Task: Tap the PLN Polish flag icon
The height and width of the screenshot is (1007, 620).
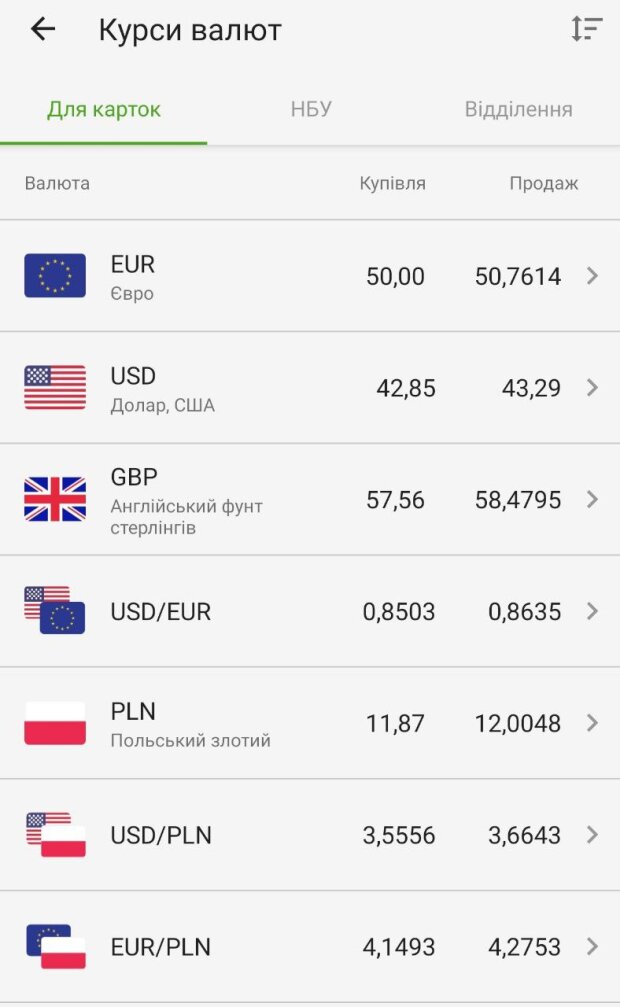Action: pos(55,723)
